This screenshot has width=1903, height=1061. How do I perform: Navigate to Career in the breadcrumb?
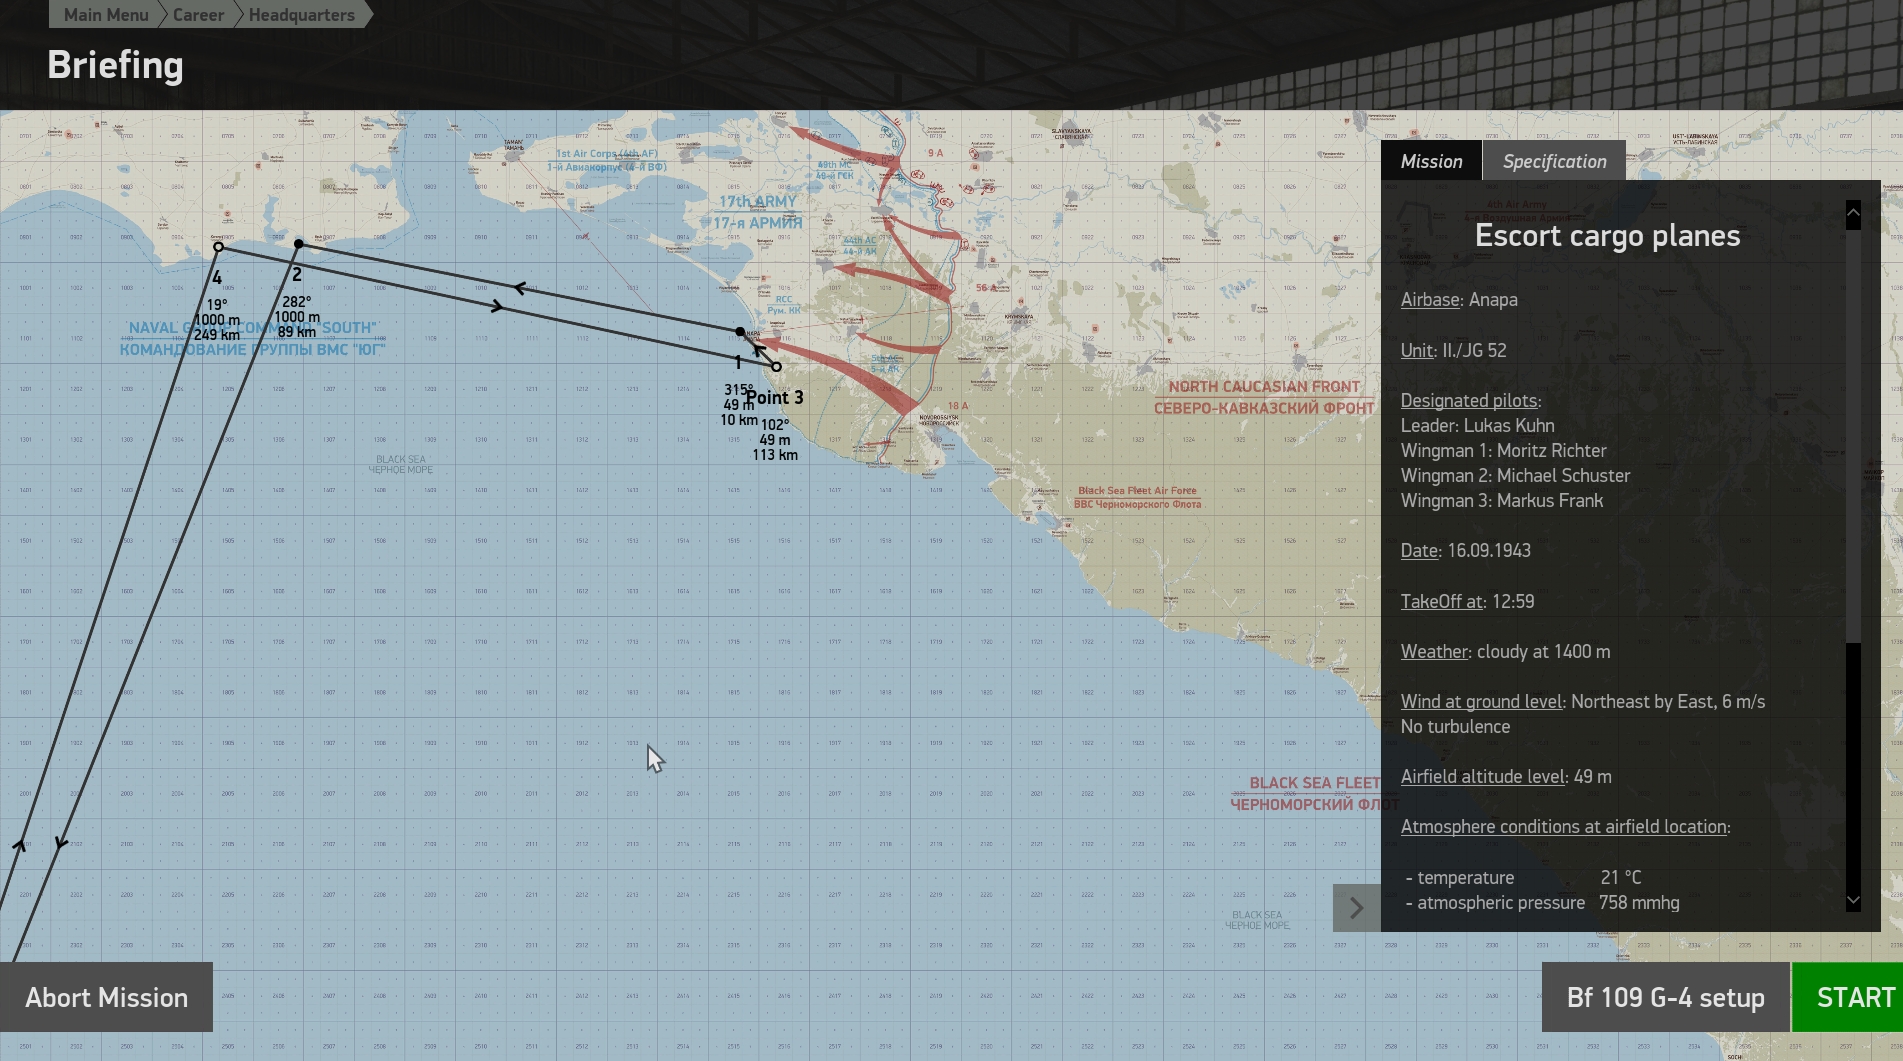pyautogui.click(x=198, y=15)
